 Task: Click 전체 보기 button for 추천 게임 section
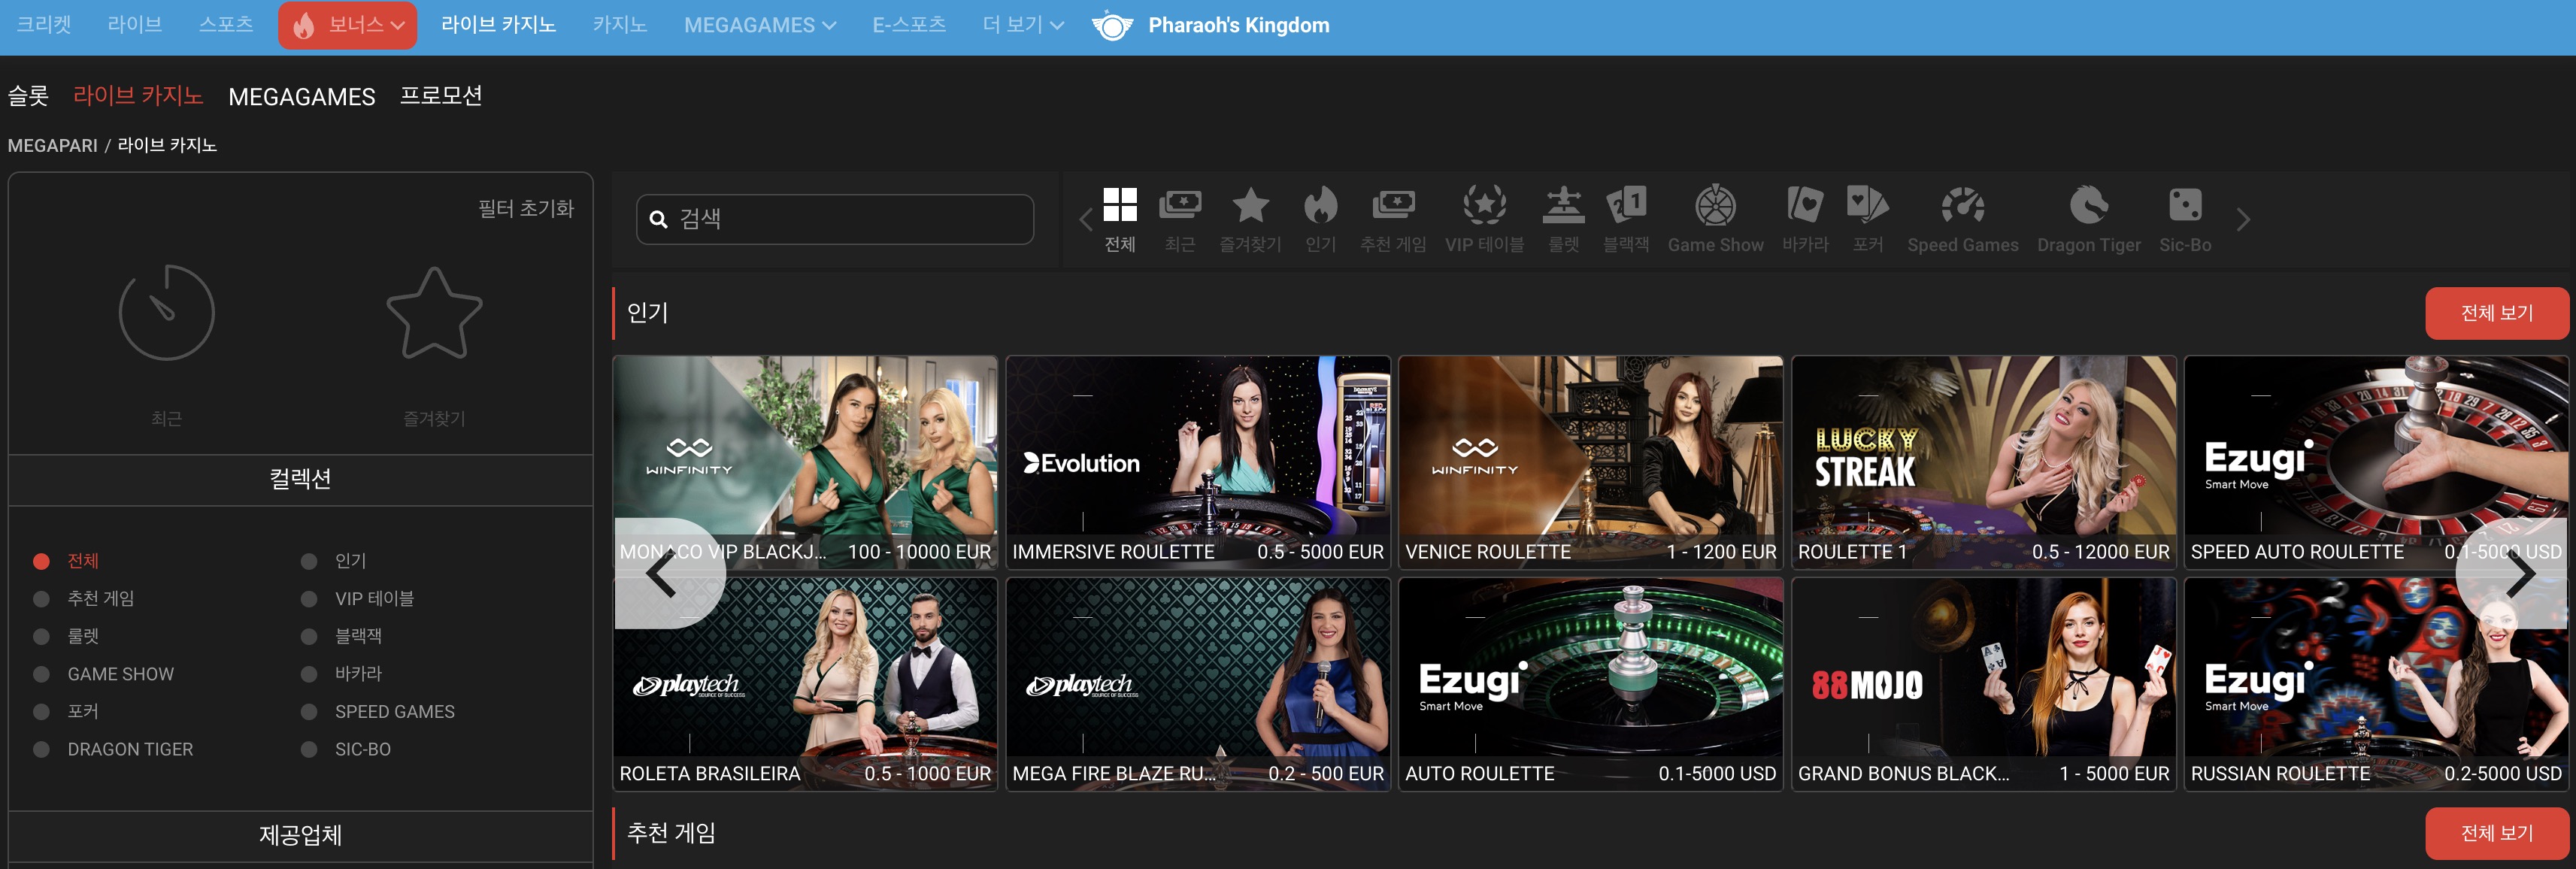click(x=2497, y=833)
